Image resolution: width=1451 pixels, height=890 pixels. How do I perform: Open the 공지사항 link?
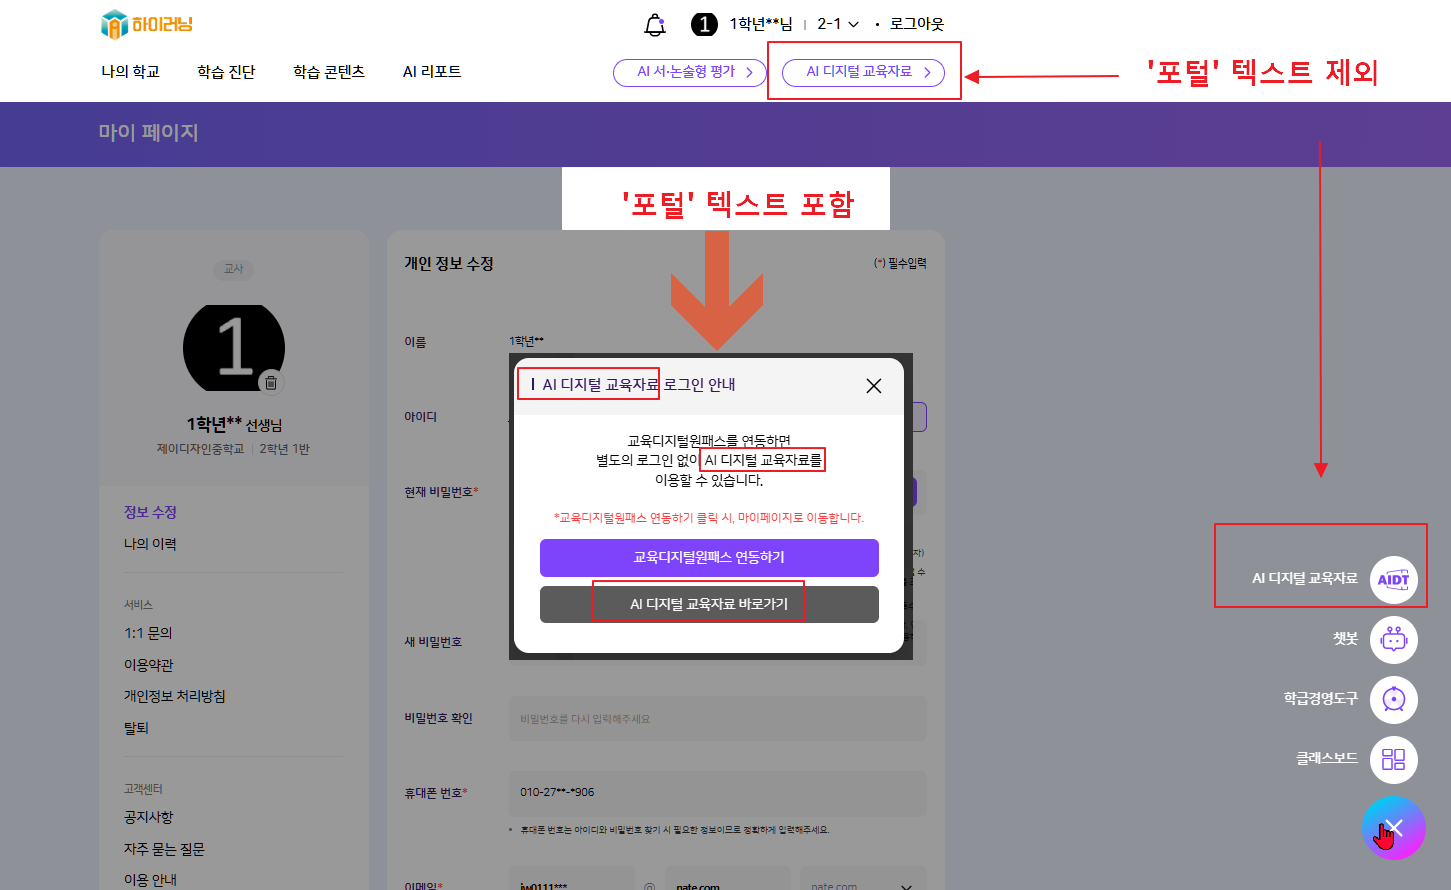[149, 817]
